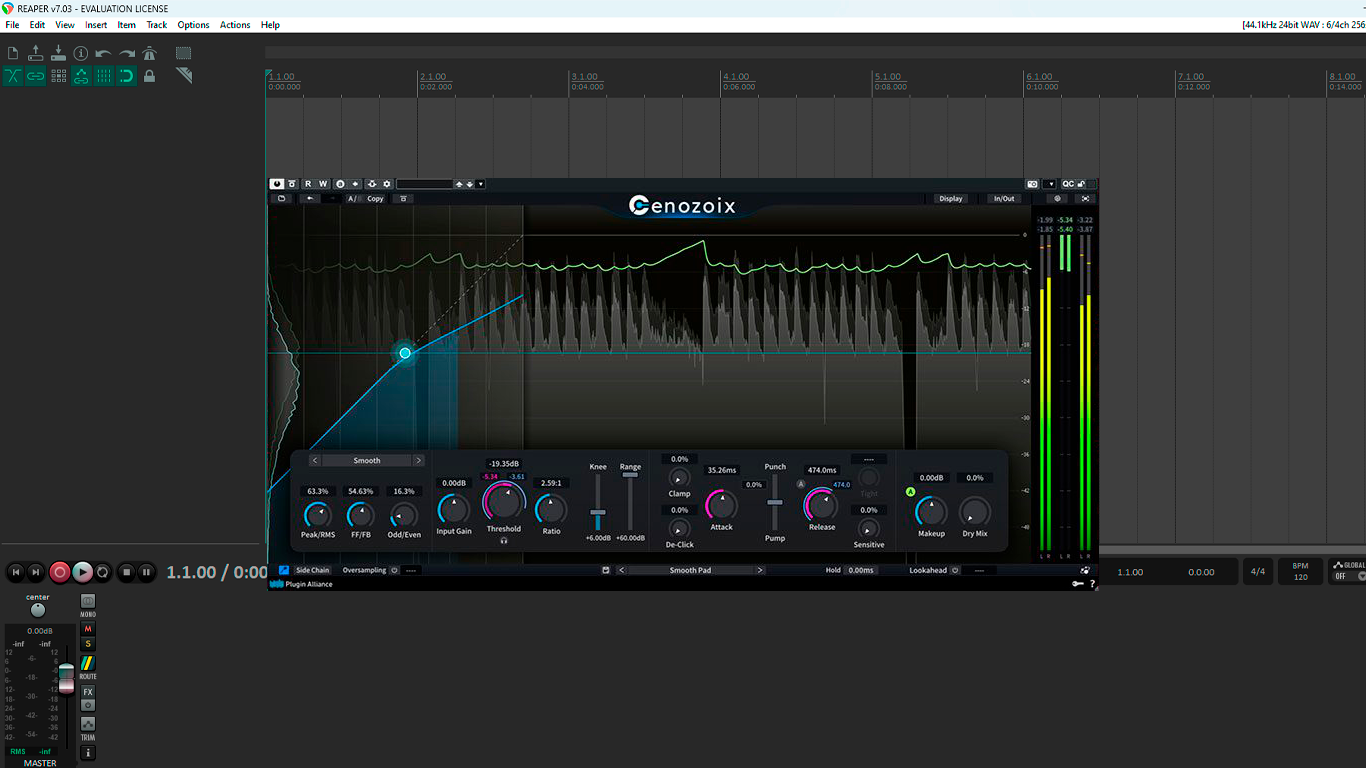
Task: Toggle the locking padlock icon
Action: point(150,76)
